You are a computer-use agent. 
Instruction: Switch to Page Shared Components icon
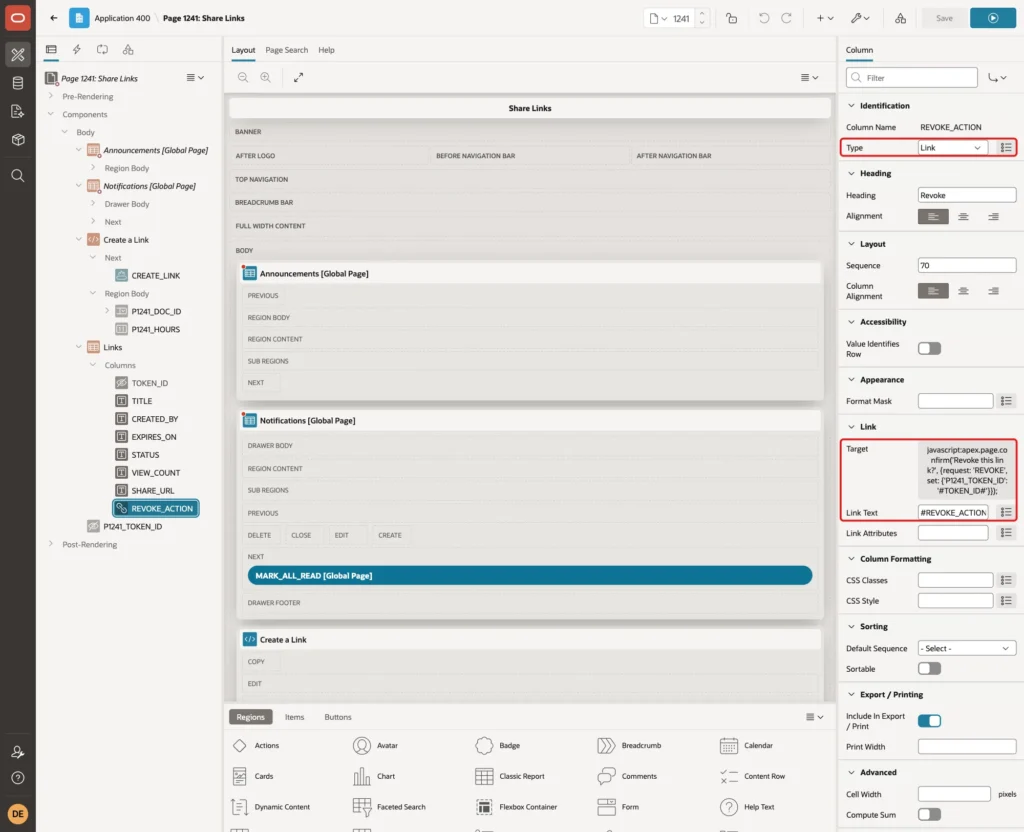(x=128, y=50)
